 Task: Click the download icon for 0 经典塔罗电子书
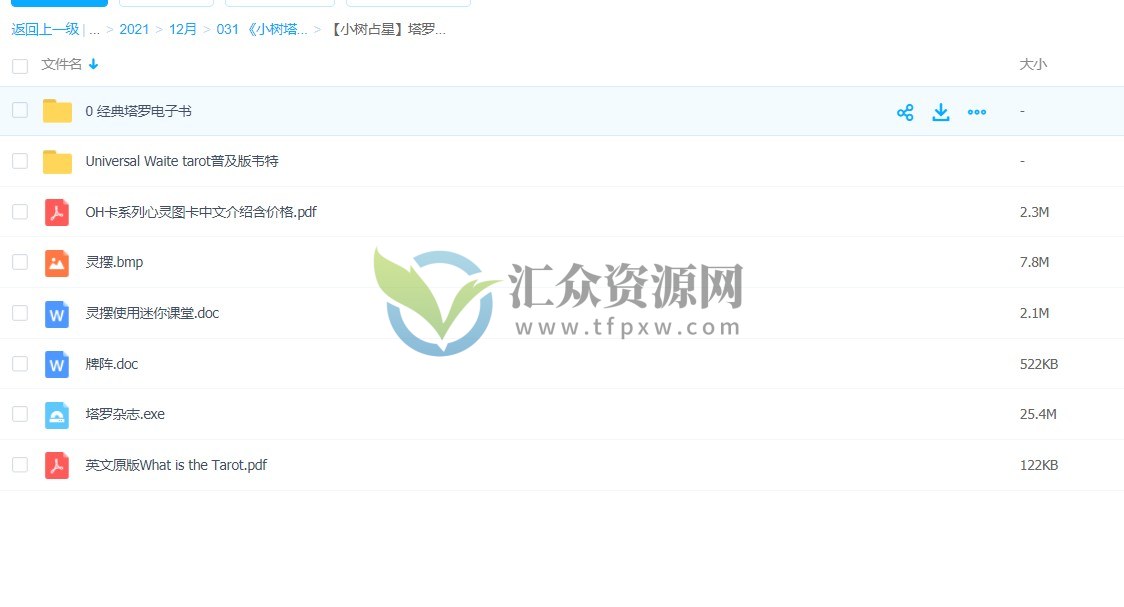[941, 112]
